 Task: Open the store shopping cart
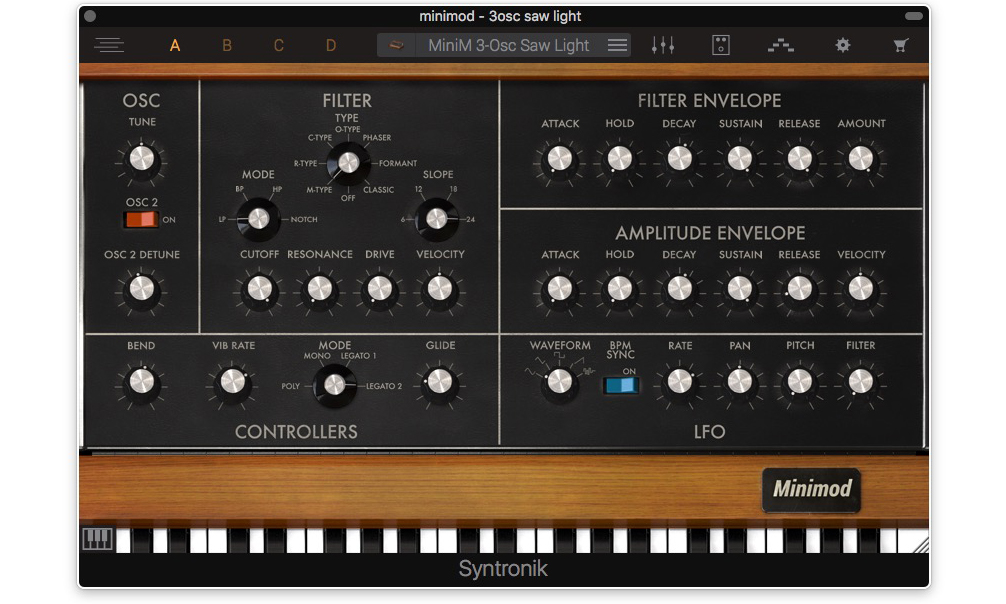901,45
